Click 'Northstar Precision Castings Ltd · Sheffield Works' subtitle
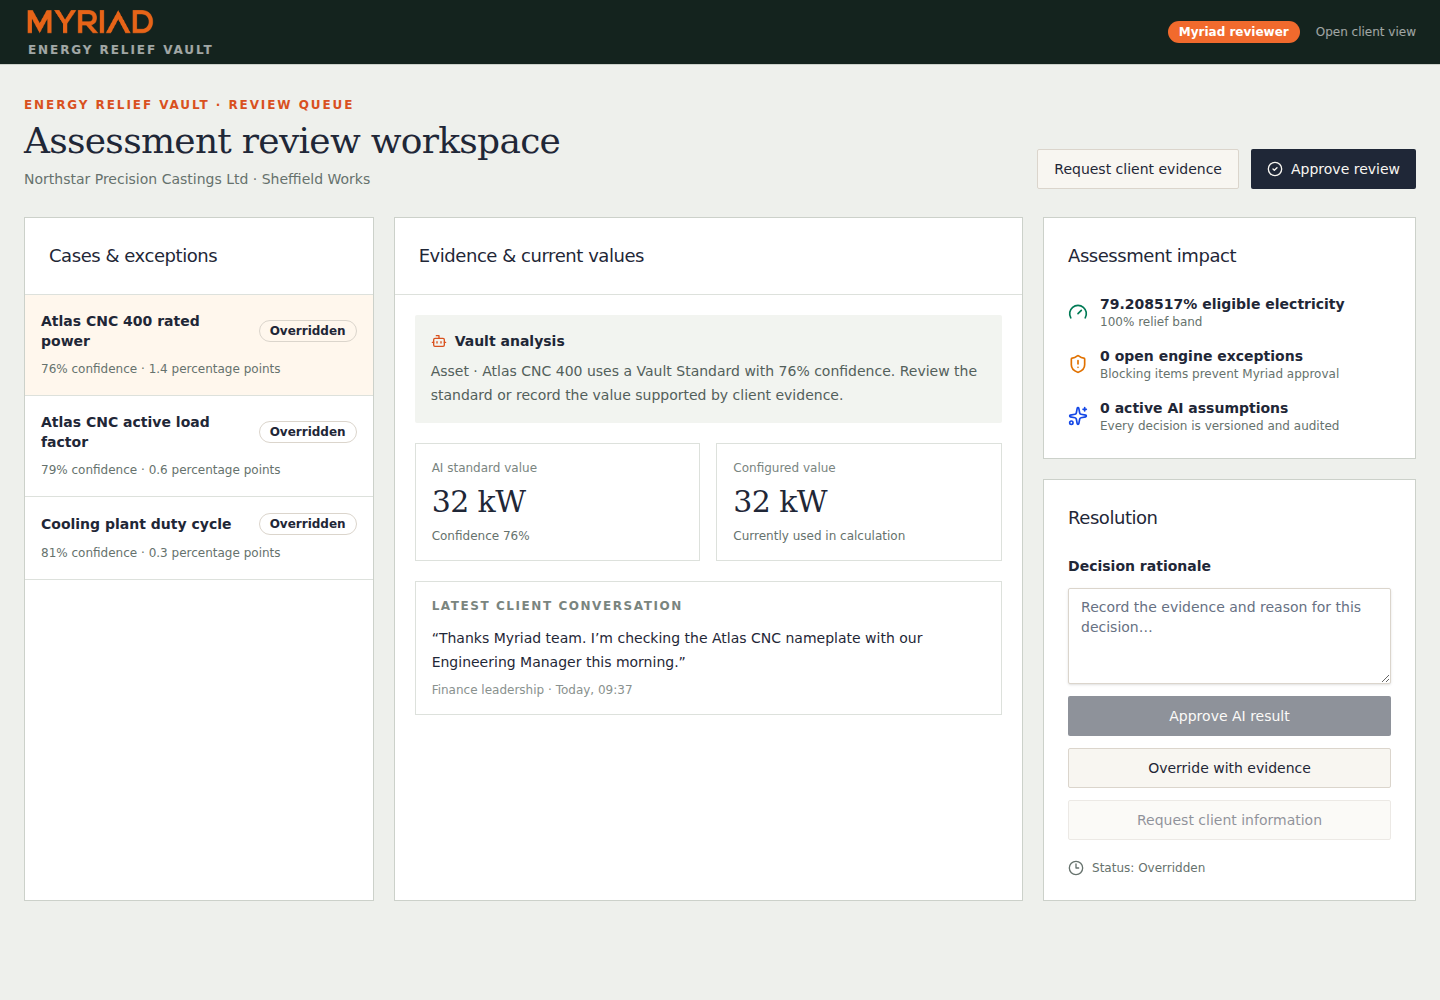 tap(197, 179)
